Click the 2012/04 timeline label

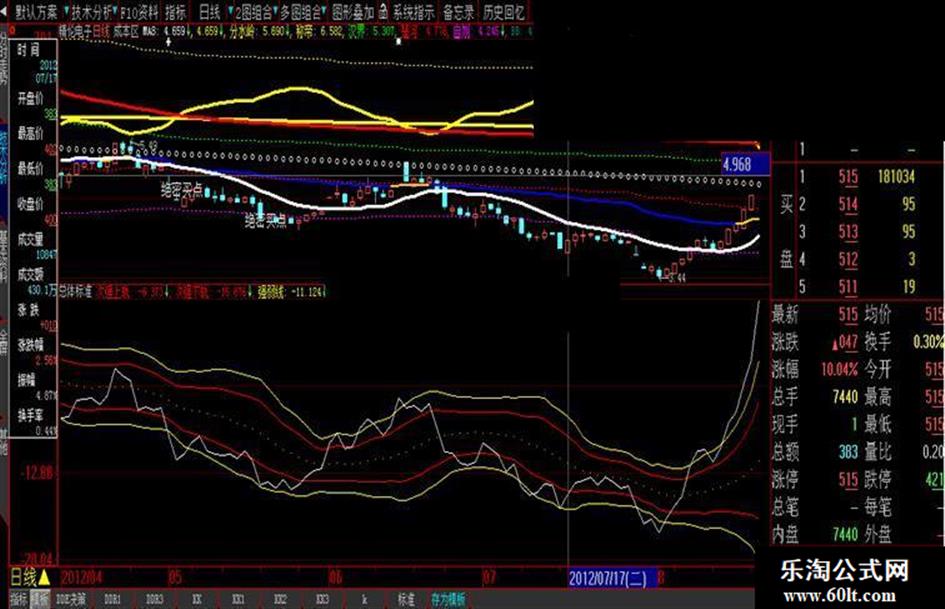[81, 578]
